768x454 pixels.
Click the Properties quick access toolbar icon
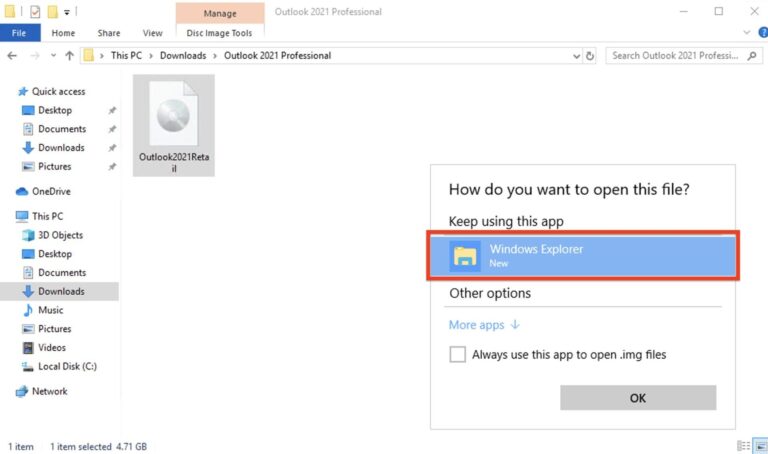tap(35, 11)
